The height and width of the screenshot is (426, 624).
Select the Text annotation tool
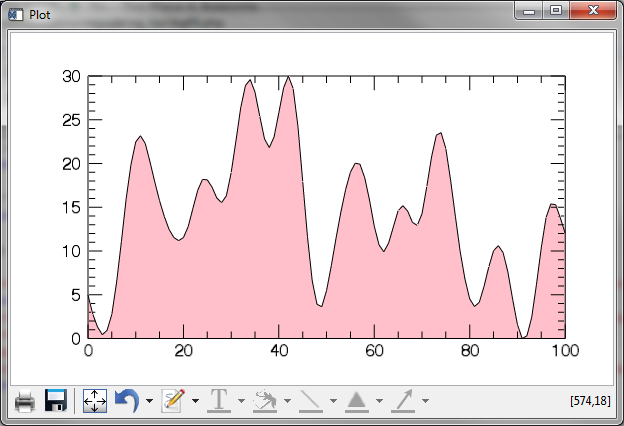219,401
